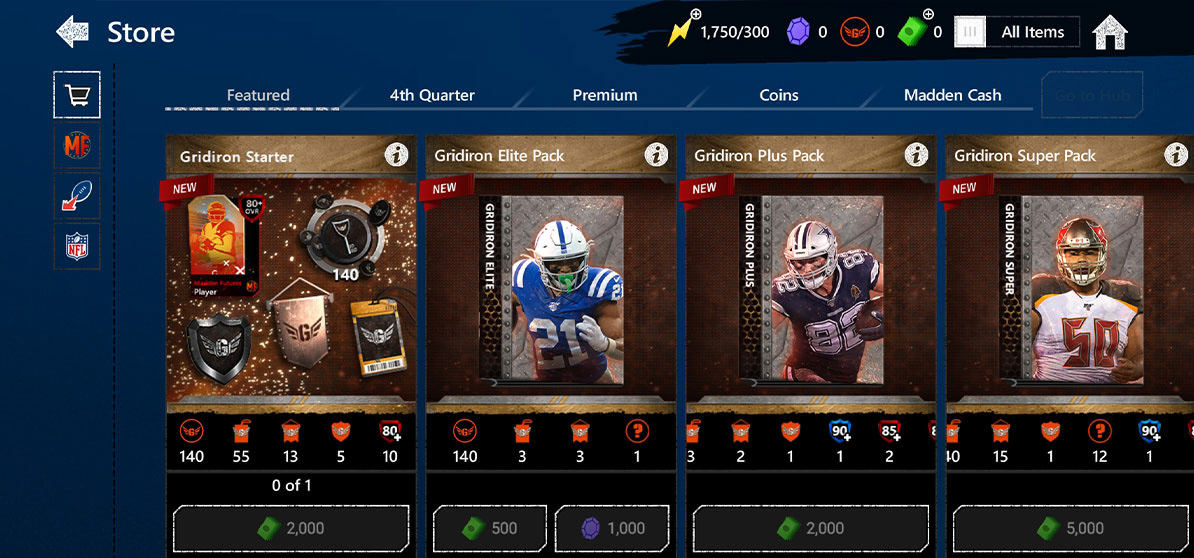
Task: Buy Gridiron Super Pack for 5,000 cash
Action: (x=1070, y=528)
